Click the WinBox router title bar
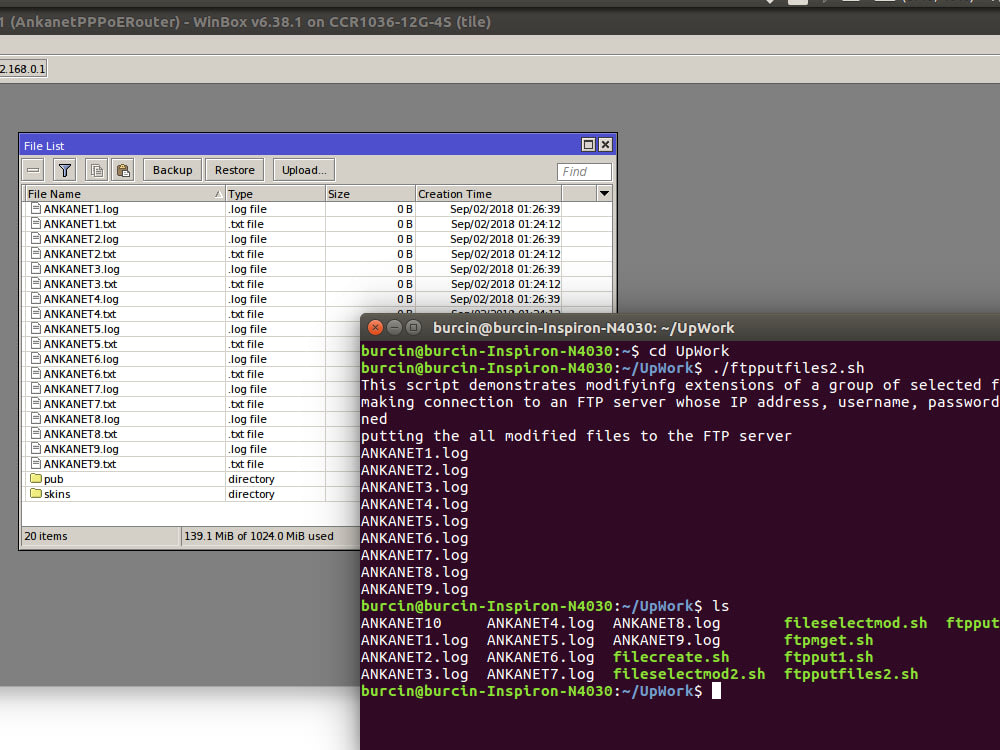 (x=250, y=21)
